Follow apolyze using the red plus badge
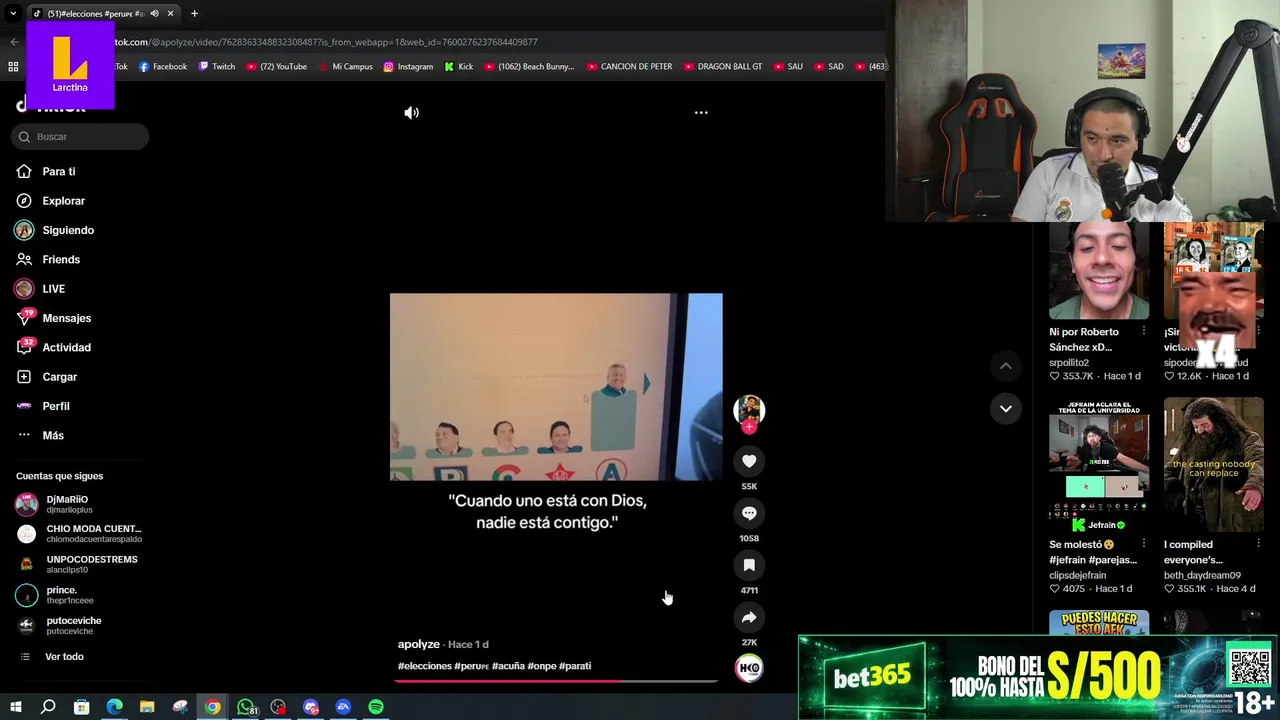Screen dimensions: 1280x720 [749, 427]
